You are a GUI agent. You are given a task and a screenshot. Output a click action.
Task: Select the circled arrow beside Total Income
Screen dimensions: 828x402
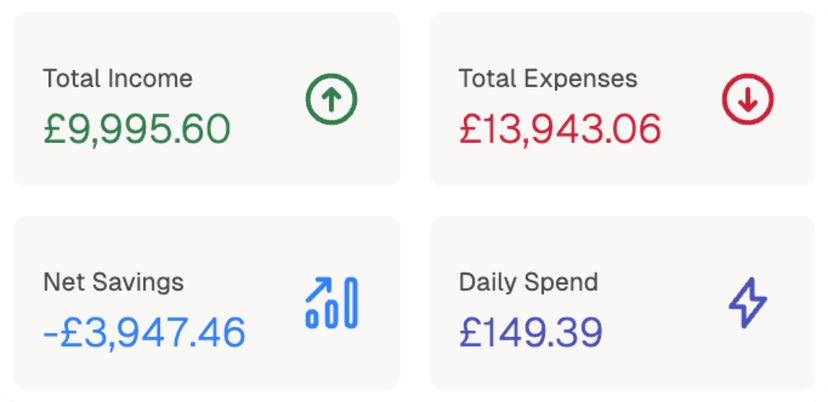pyautogui.click(x=331, y=99)
